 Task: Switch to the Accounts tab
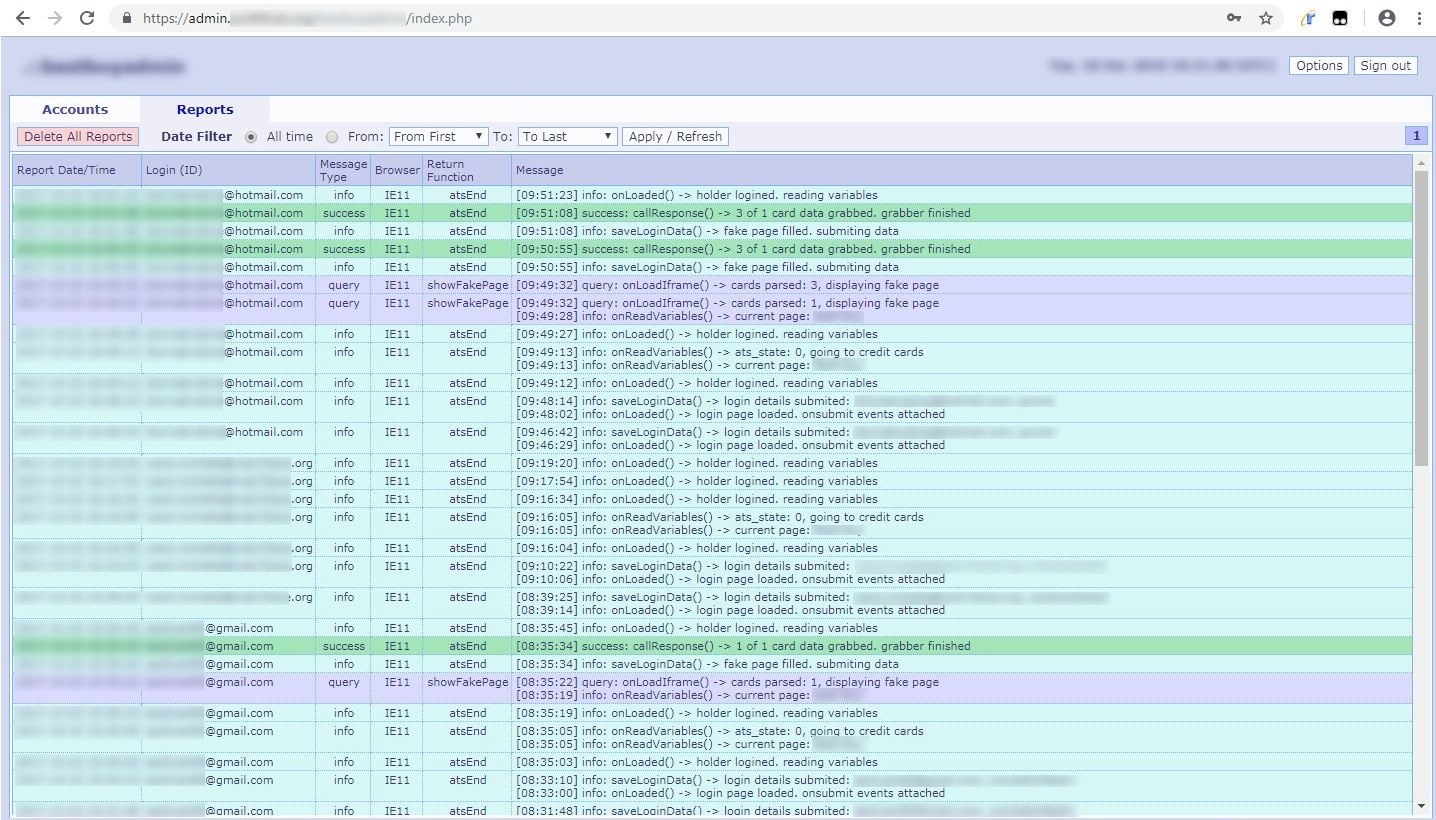coord(75,109)
